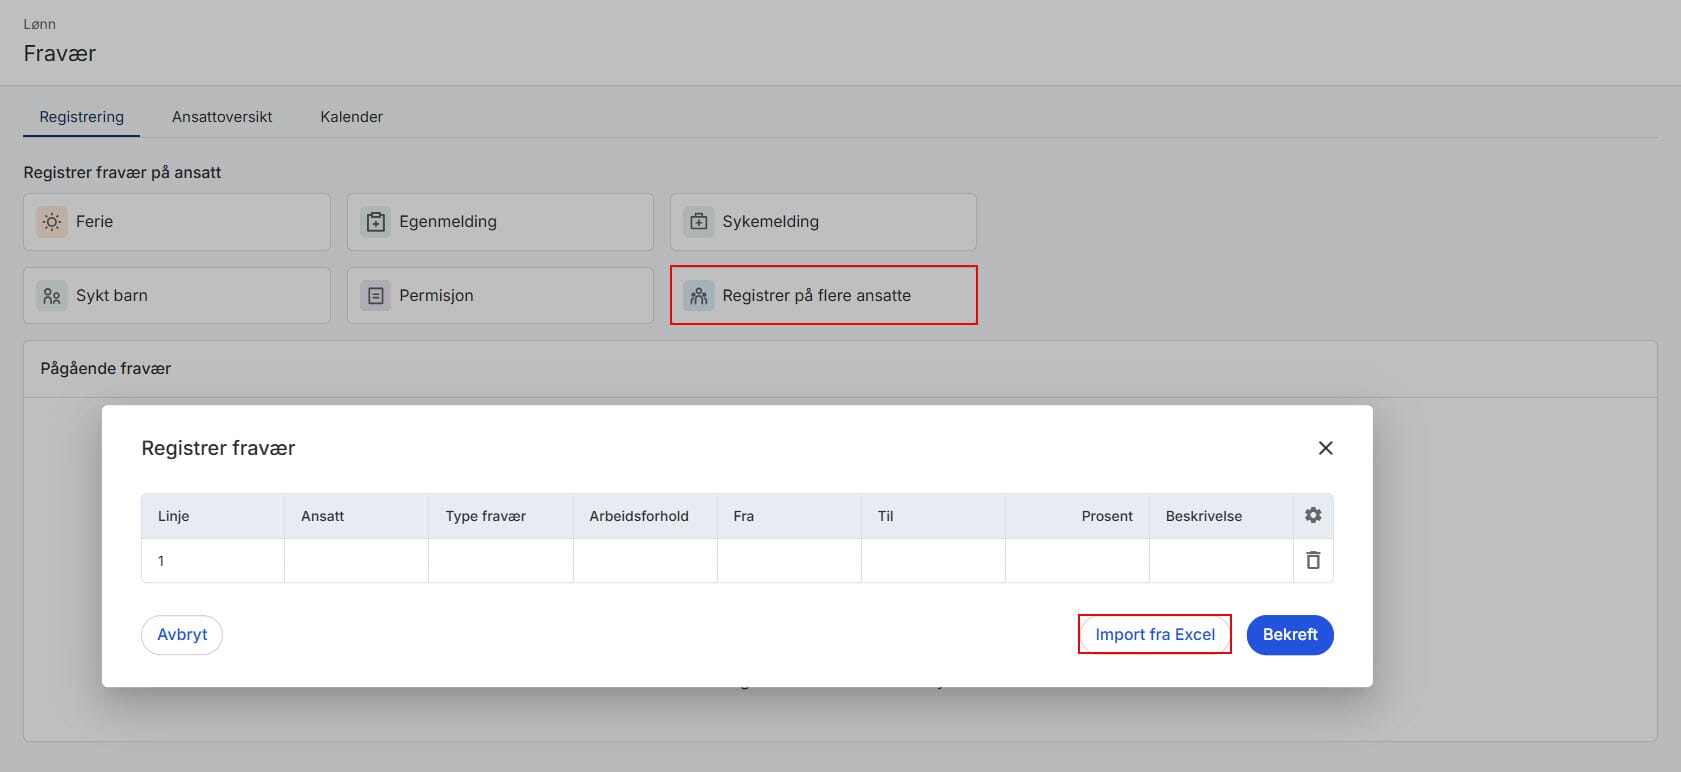Click the Pågående fravær heading

coord(105,369)
